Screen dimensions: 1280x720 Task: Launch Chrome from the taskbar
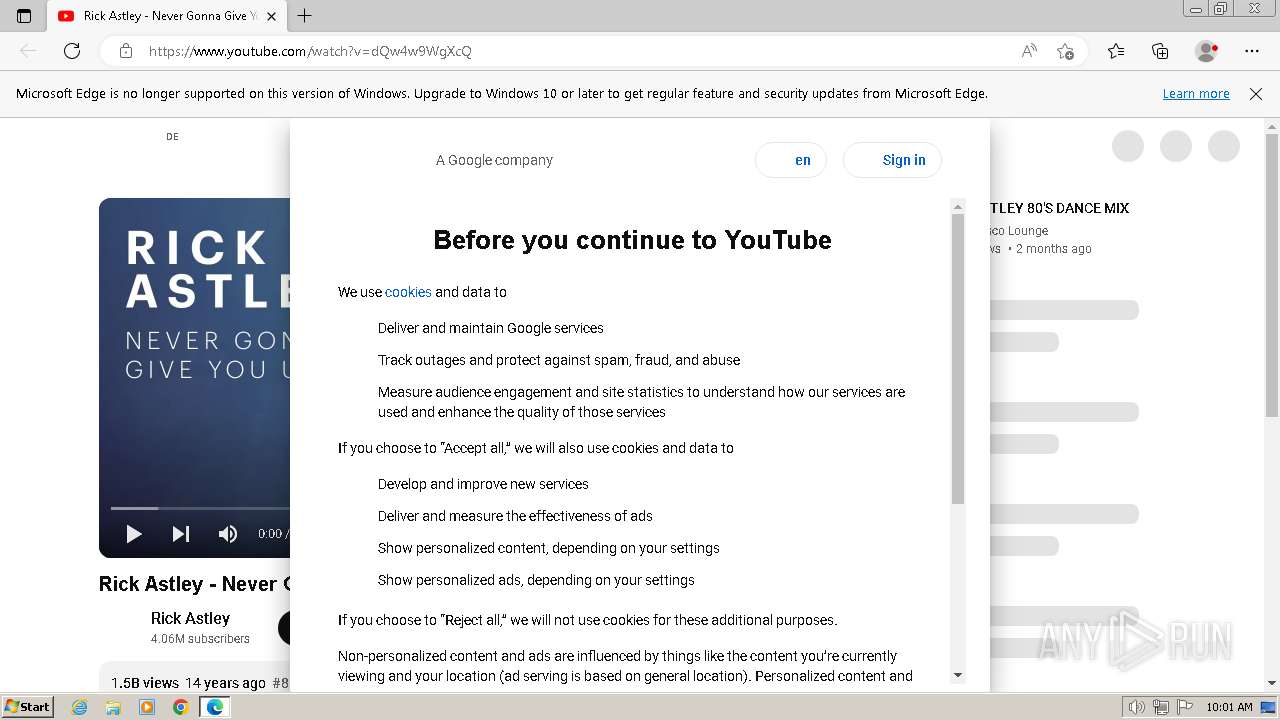pyautogui.click(x=180, y=707)
